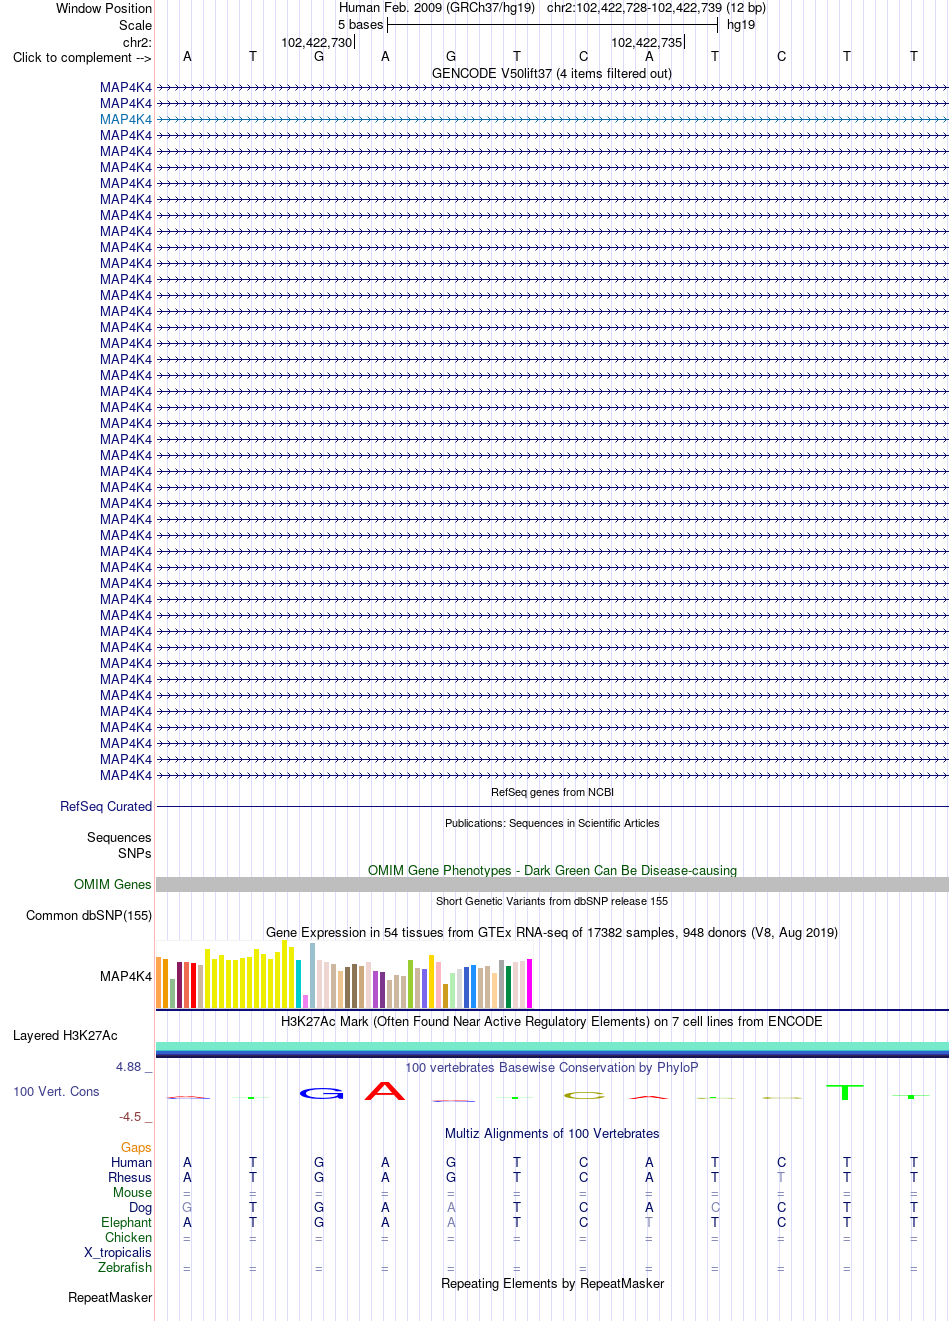Click the hg19 label next to the scale bar
950x1321 pixels.
tap(741, 24)
